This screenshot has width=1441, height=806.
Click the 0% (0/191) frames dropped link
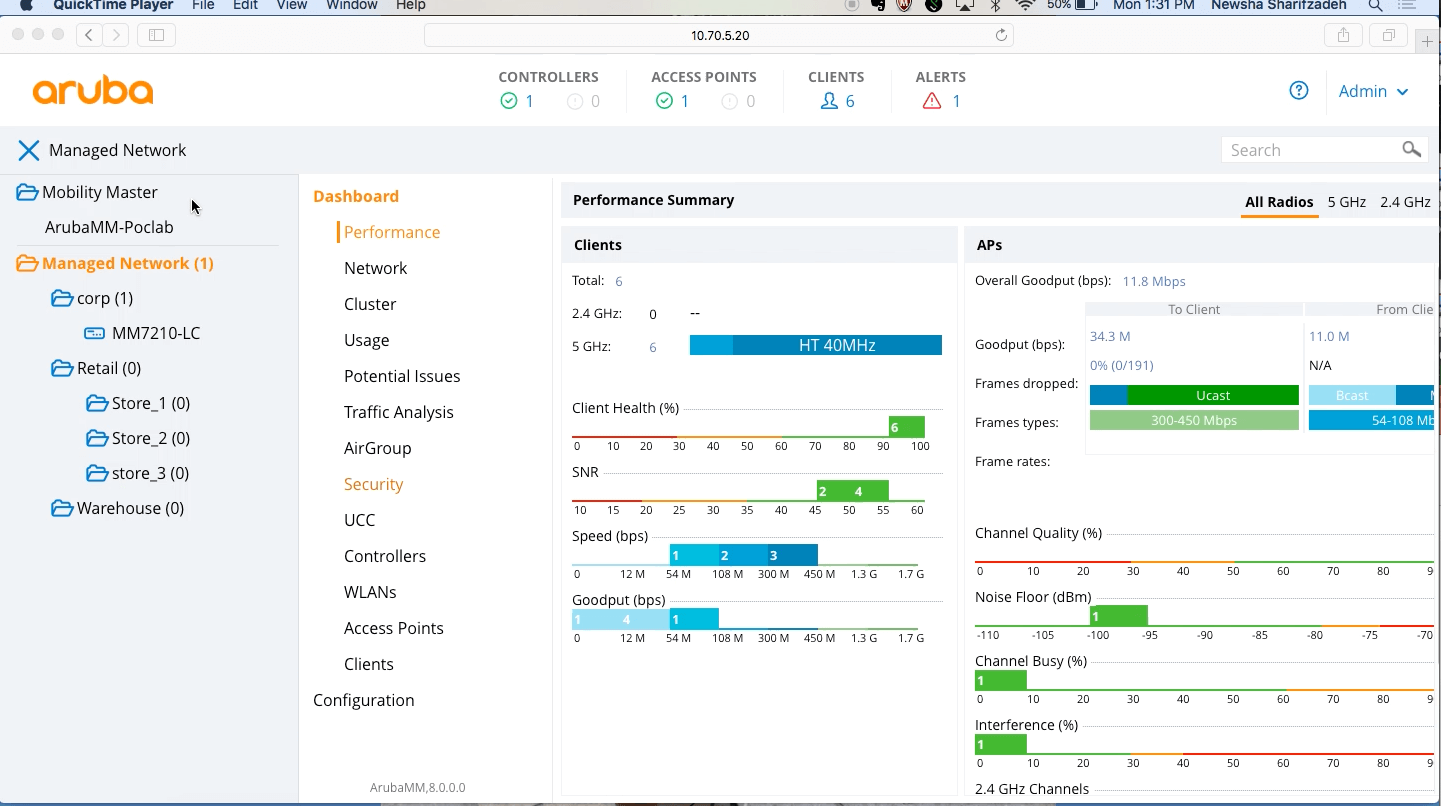pos(1121,365)
